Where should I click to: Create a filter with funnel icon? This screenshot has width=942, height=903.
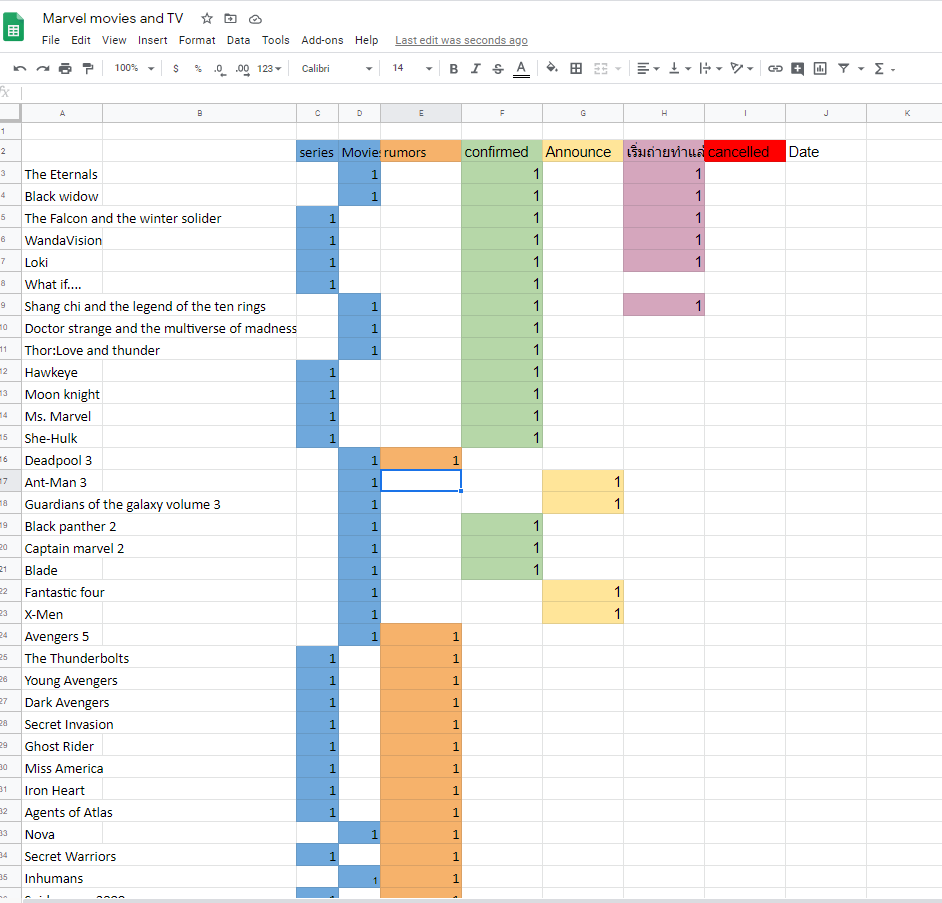(843, 68)
